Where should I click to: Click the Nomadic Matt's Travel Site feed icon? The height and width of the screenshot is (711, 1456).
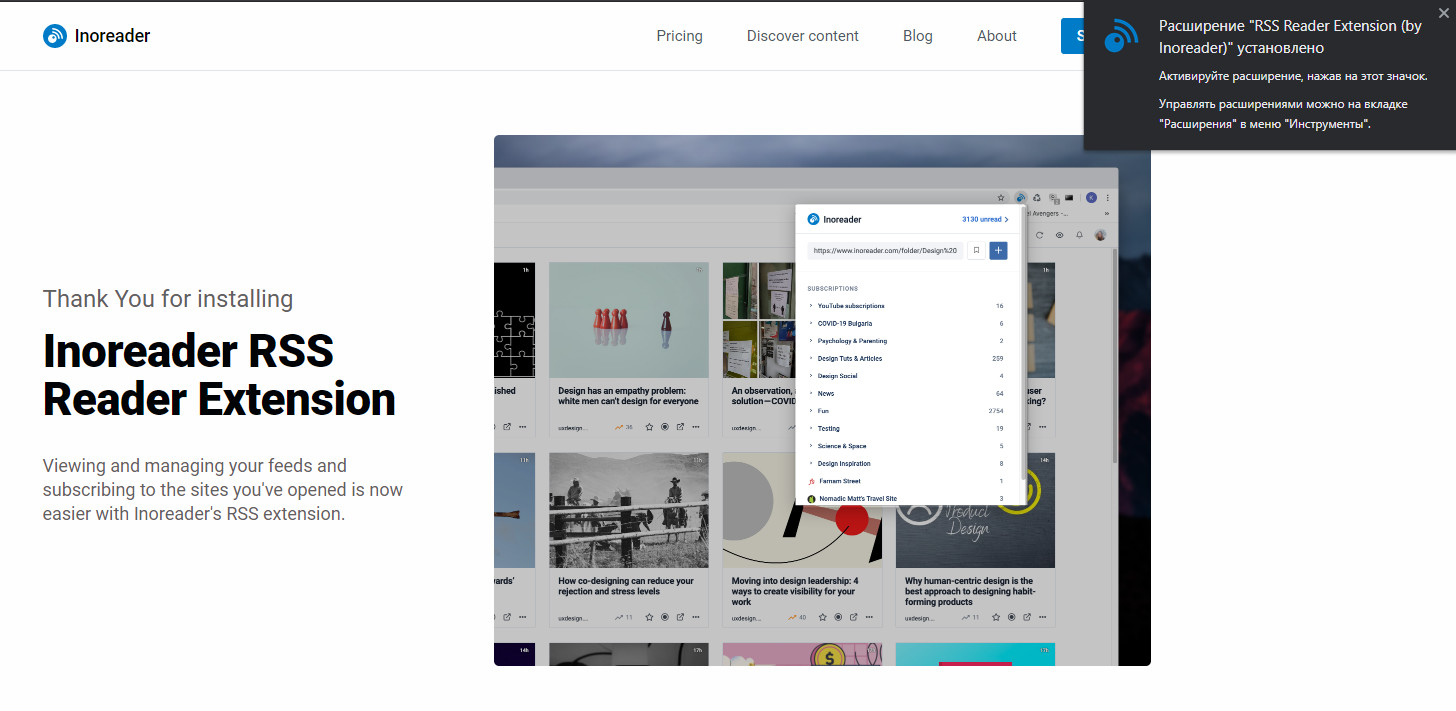pyautogui.click(x=812, y=499)
